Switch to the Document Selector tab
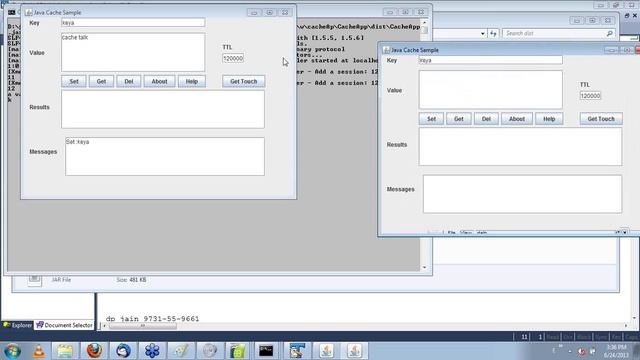The width and height of the screenshot is (640, 360). pos(64,325)
